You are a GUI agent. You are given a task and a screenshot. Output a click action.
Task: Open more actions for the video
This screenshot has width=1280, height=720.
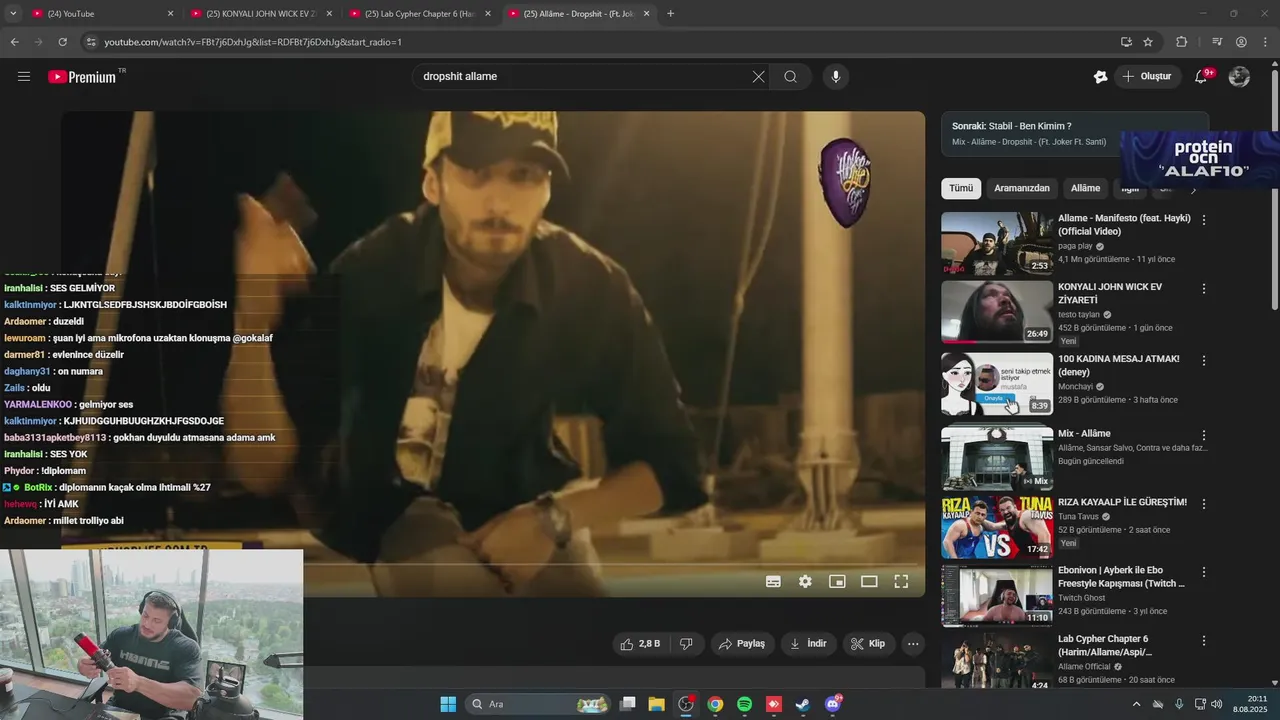pos(913,644)
